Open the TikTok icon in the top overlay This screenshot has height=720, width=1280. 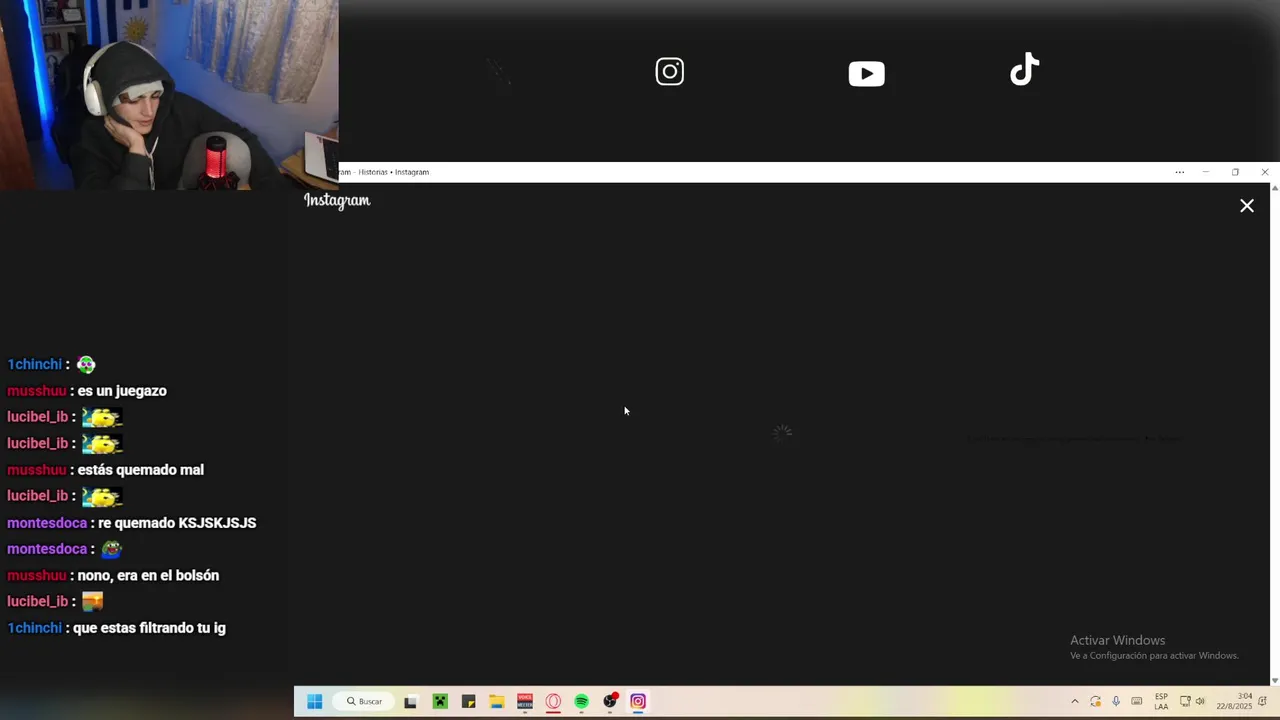coord(1025,70)
